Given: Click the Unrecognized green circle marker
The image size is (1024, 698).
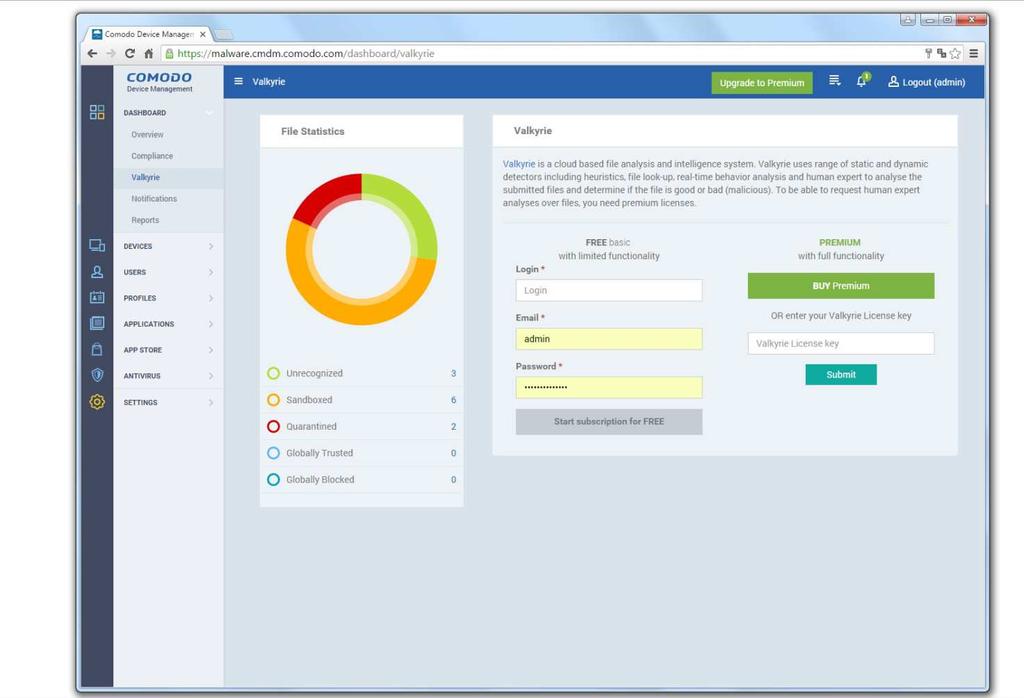Looking at the screenshot, I should (x=274, y=373).
